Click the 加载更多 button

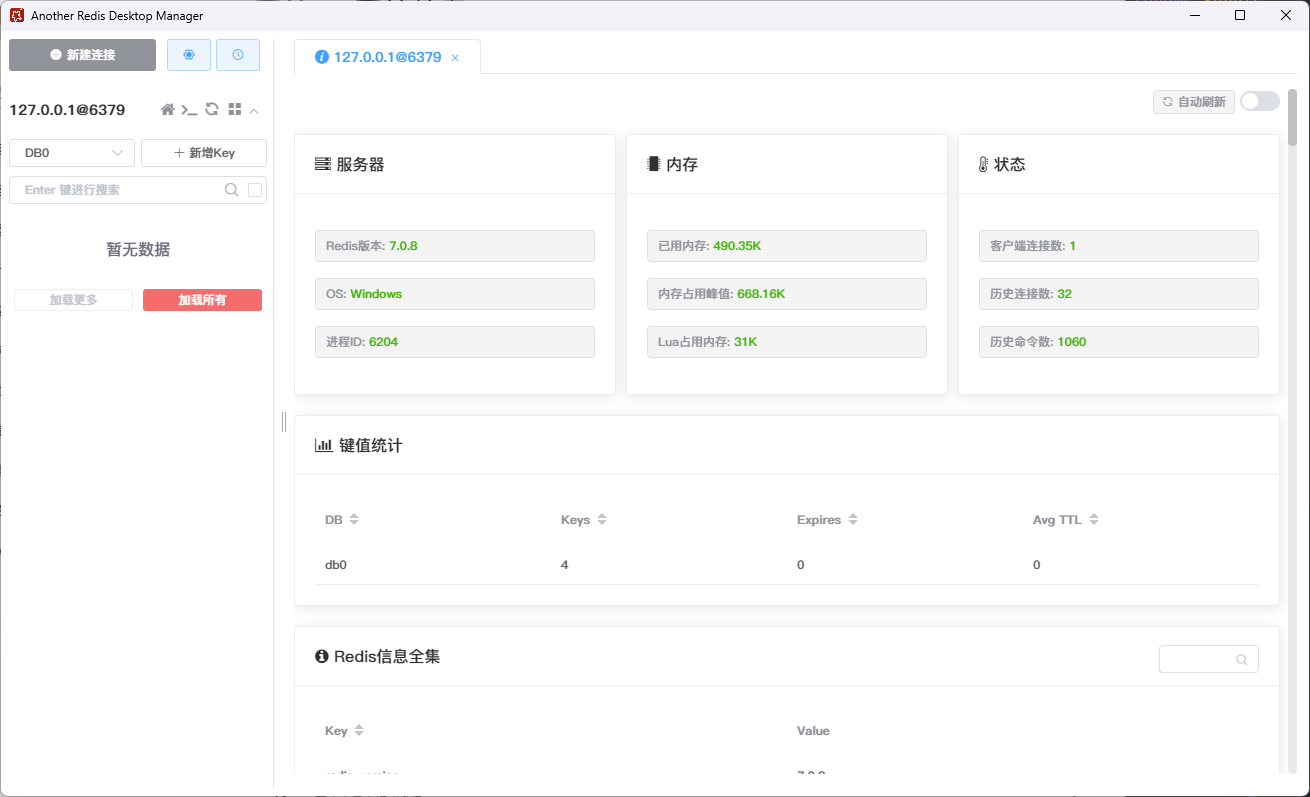pyautogui.click(x=73, y=300)
